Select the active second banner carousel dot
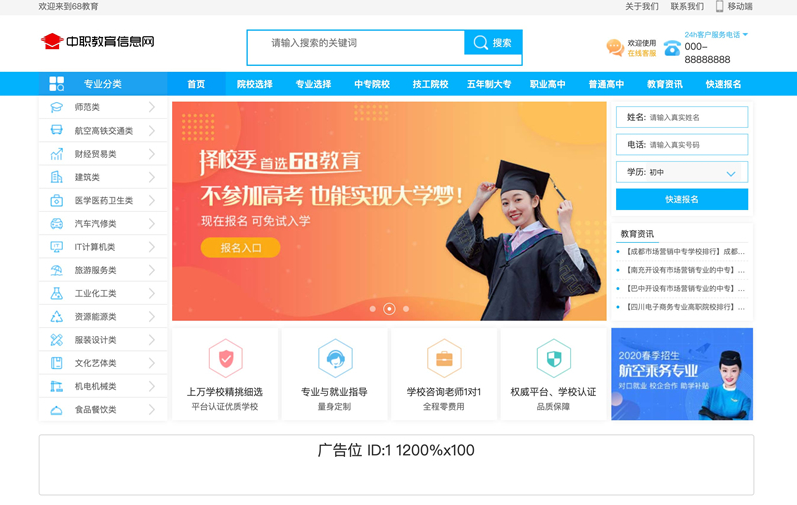Screen dimensions: 797x505 pos(389,308)
